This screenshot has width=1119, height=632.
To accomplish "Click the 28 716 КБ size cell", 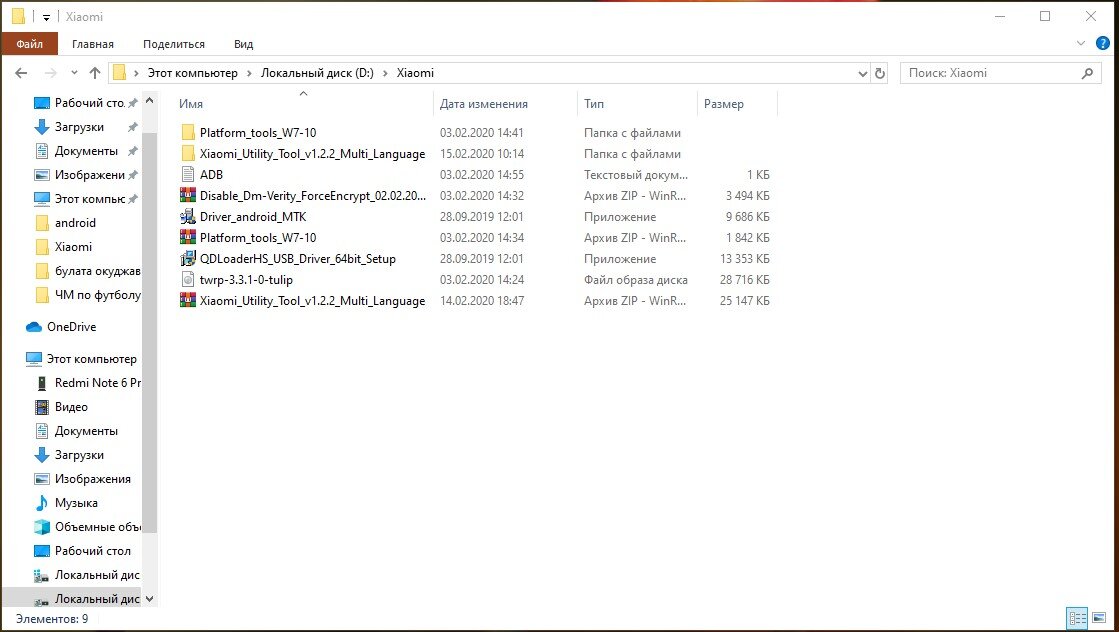I will pos(744,280).
